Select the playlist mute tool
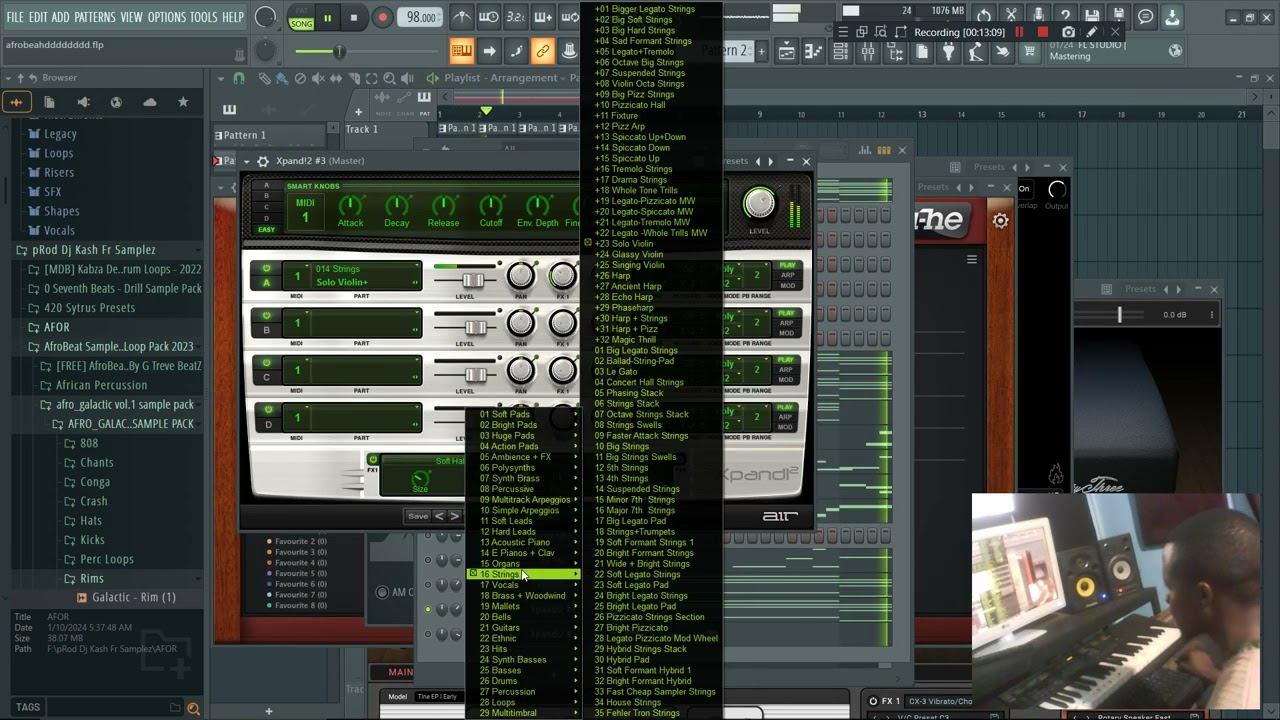Viewport: 1280px width, 720px height. tap(318, 78)
